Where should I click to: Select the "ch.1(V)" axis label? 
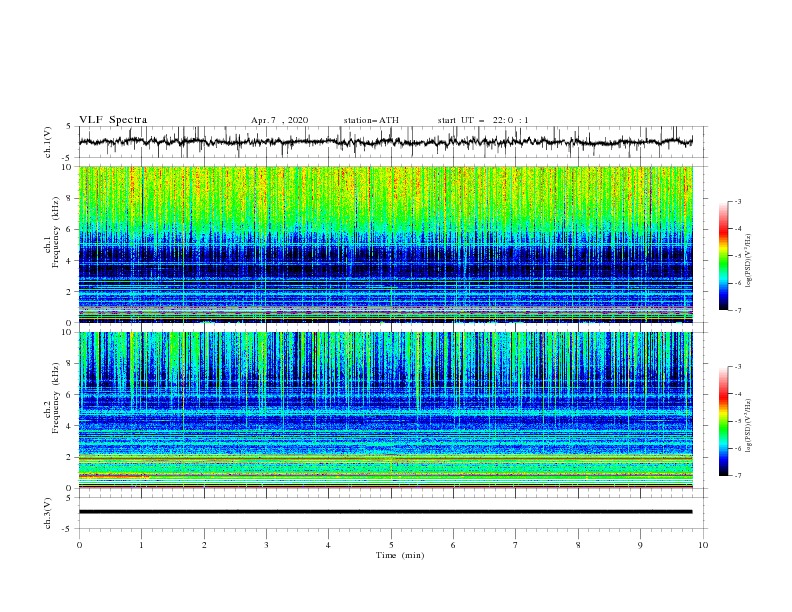48,142
